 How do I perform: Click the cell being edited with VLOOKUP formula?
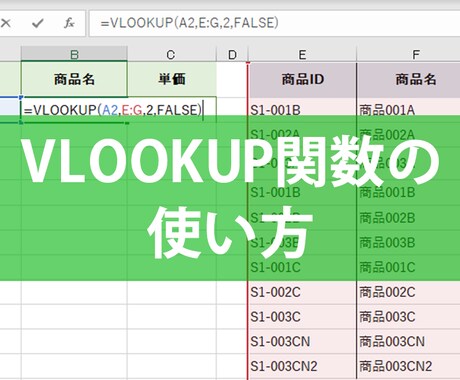pyautogui.click(x=74, y=110)
